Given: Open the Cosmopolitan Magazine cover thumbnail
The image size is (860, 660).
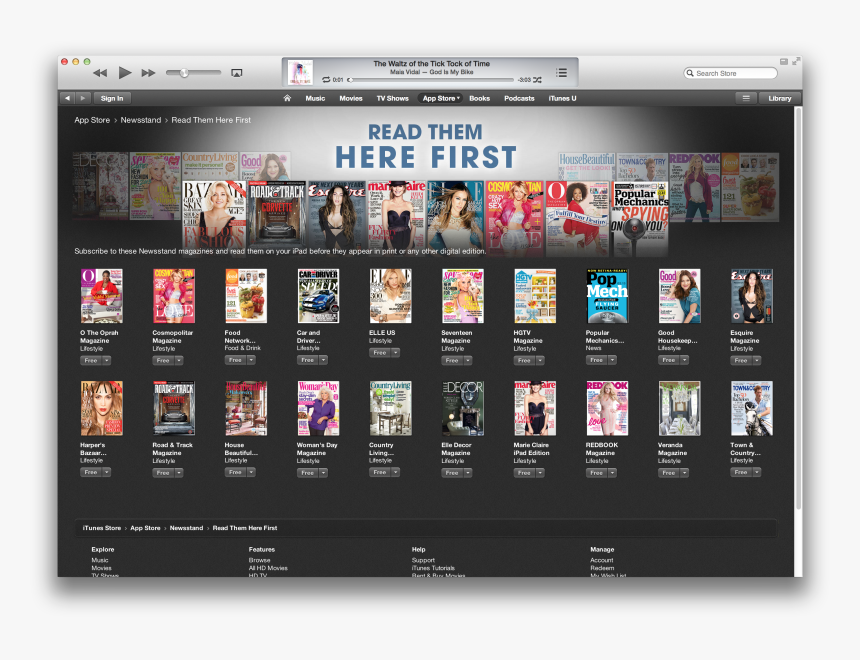Looking at the screenshot, I should pyautogui.click(x=174, y=296).
